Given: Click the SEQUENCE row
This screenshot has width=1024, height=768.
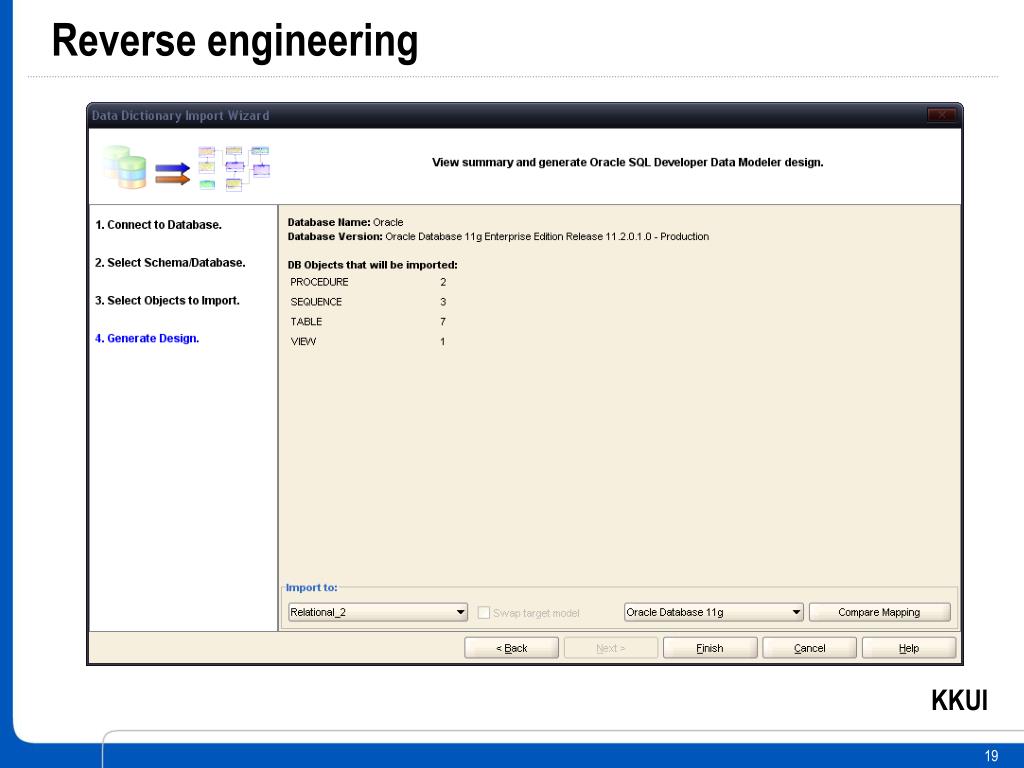Looking at the screenshot, I should point(368,302).
